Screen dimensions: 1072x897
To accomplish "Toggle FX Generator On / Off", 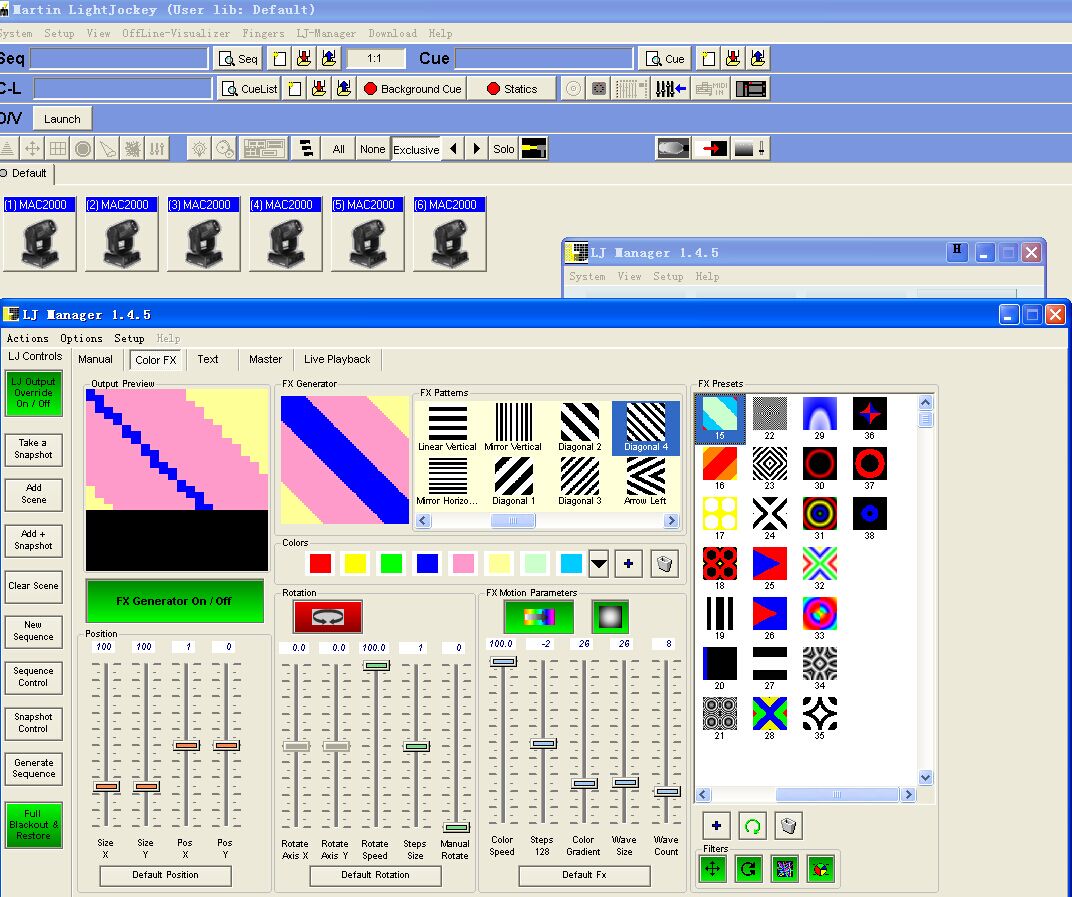I will pyautogui.click(x=174, y=601).
